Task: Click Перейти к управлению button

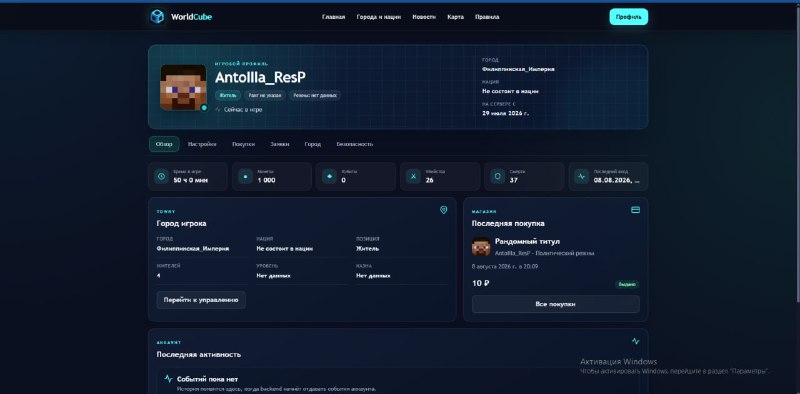Action: [x=201, y=300]
